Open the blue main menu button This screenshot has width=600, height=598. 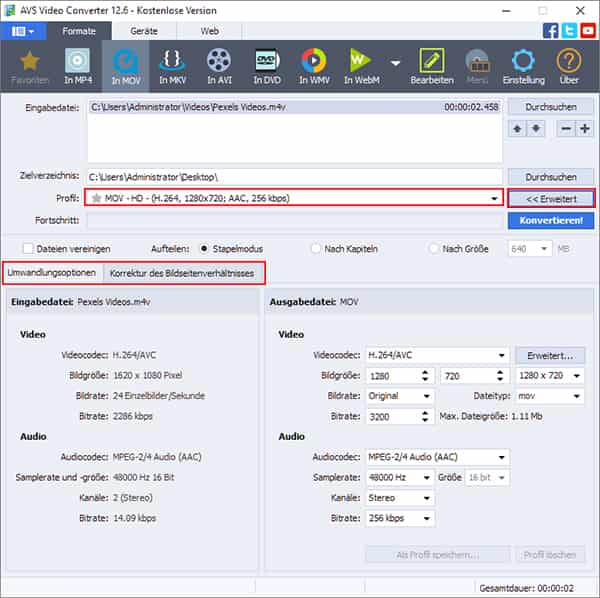(23, 31)
